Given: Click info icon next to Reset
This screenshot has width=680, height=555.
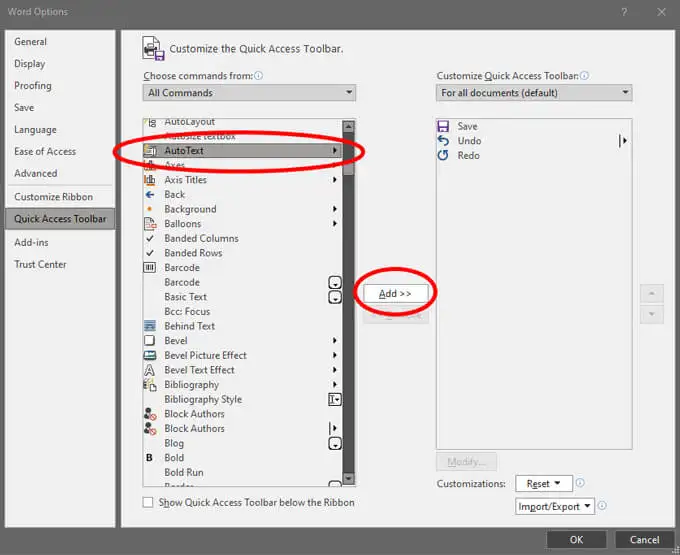Looking at the screenshot, I should click(580, 483).
